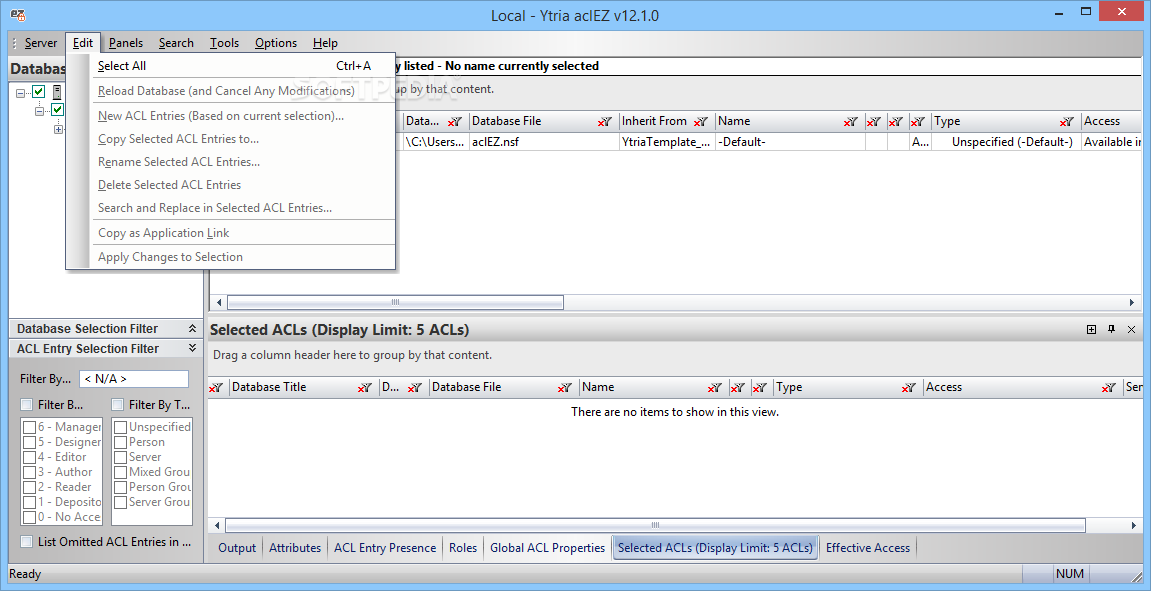Click the server icon in database tree
This screenshot has width=1151, height=591.
point(57,93)
